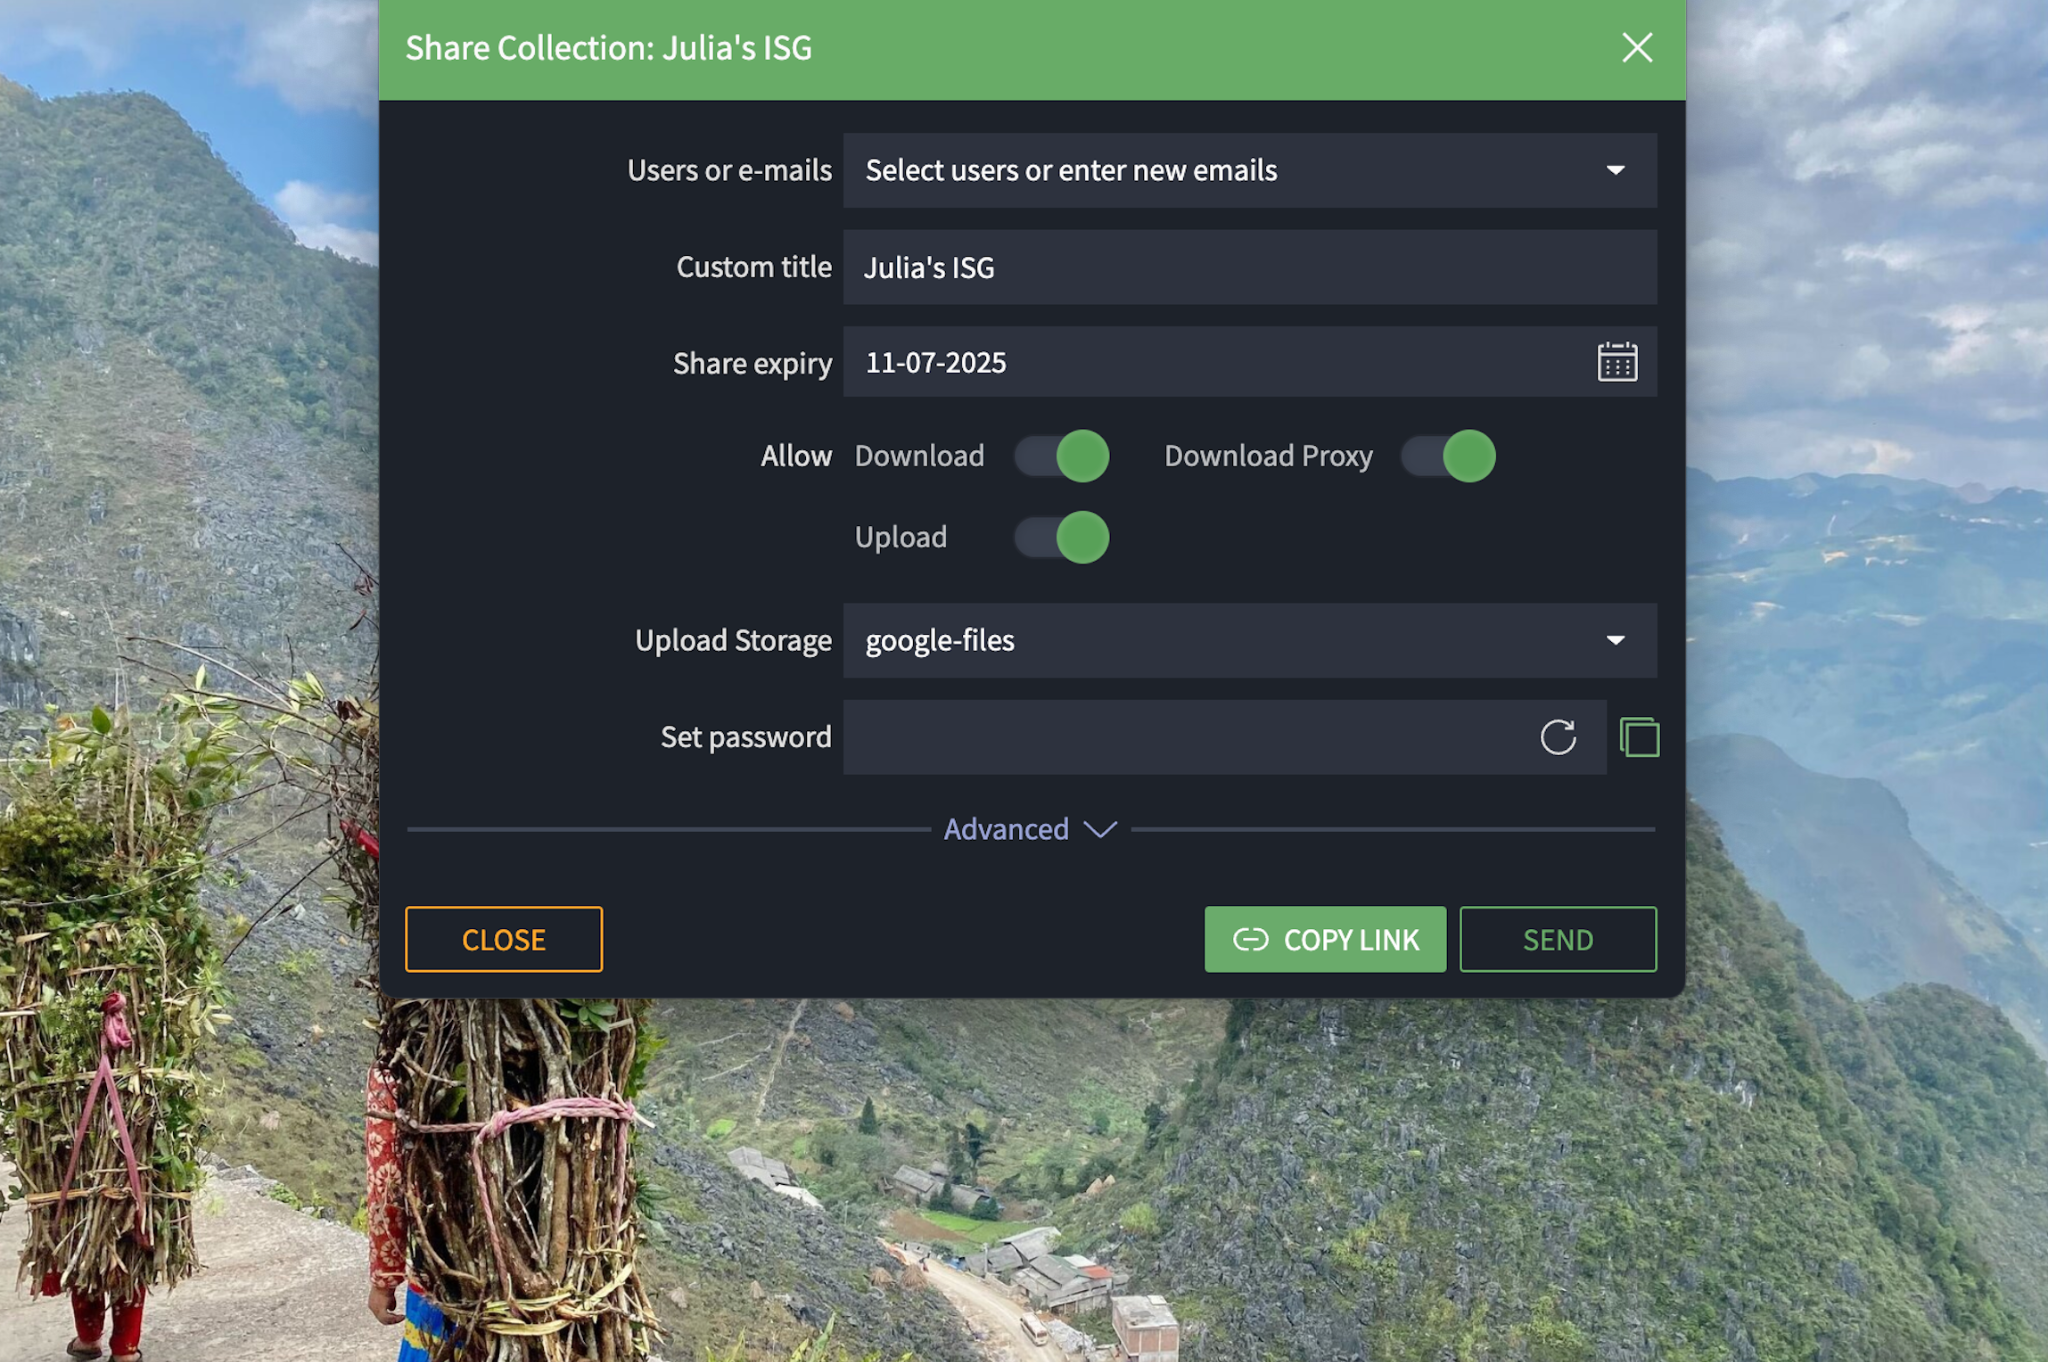Click into the Custom title field

click(1248, 267)
